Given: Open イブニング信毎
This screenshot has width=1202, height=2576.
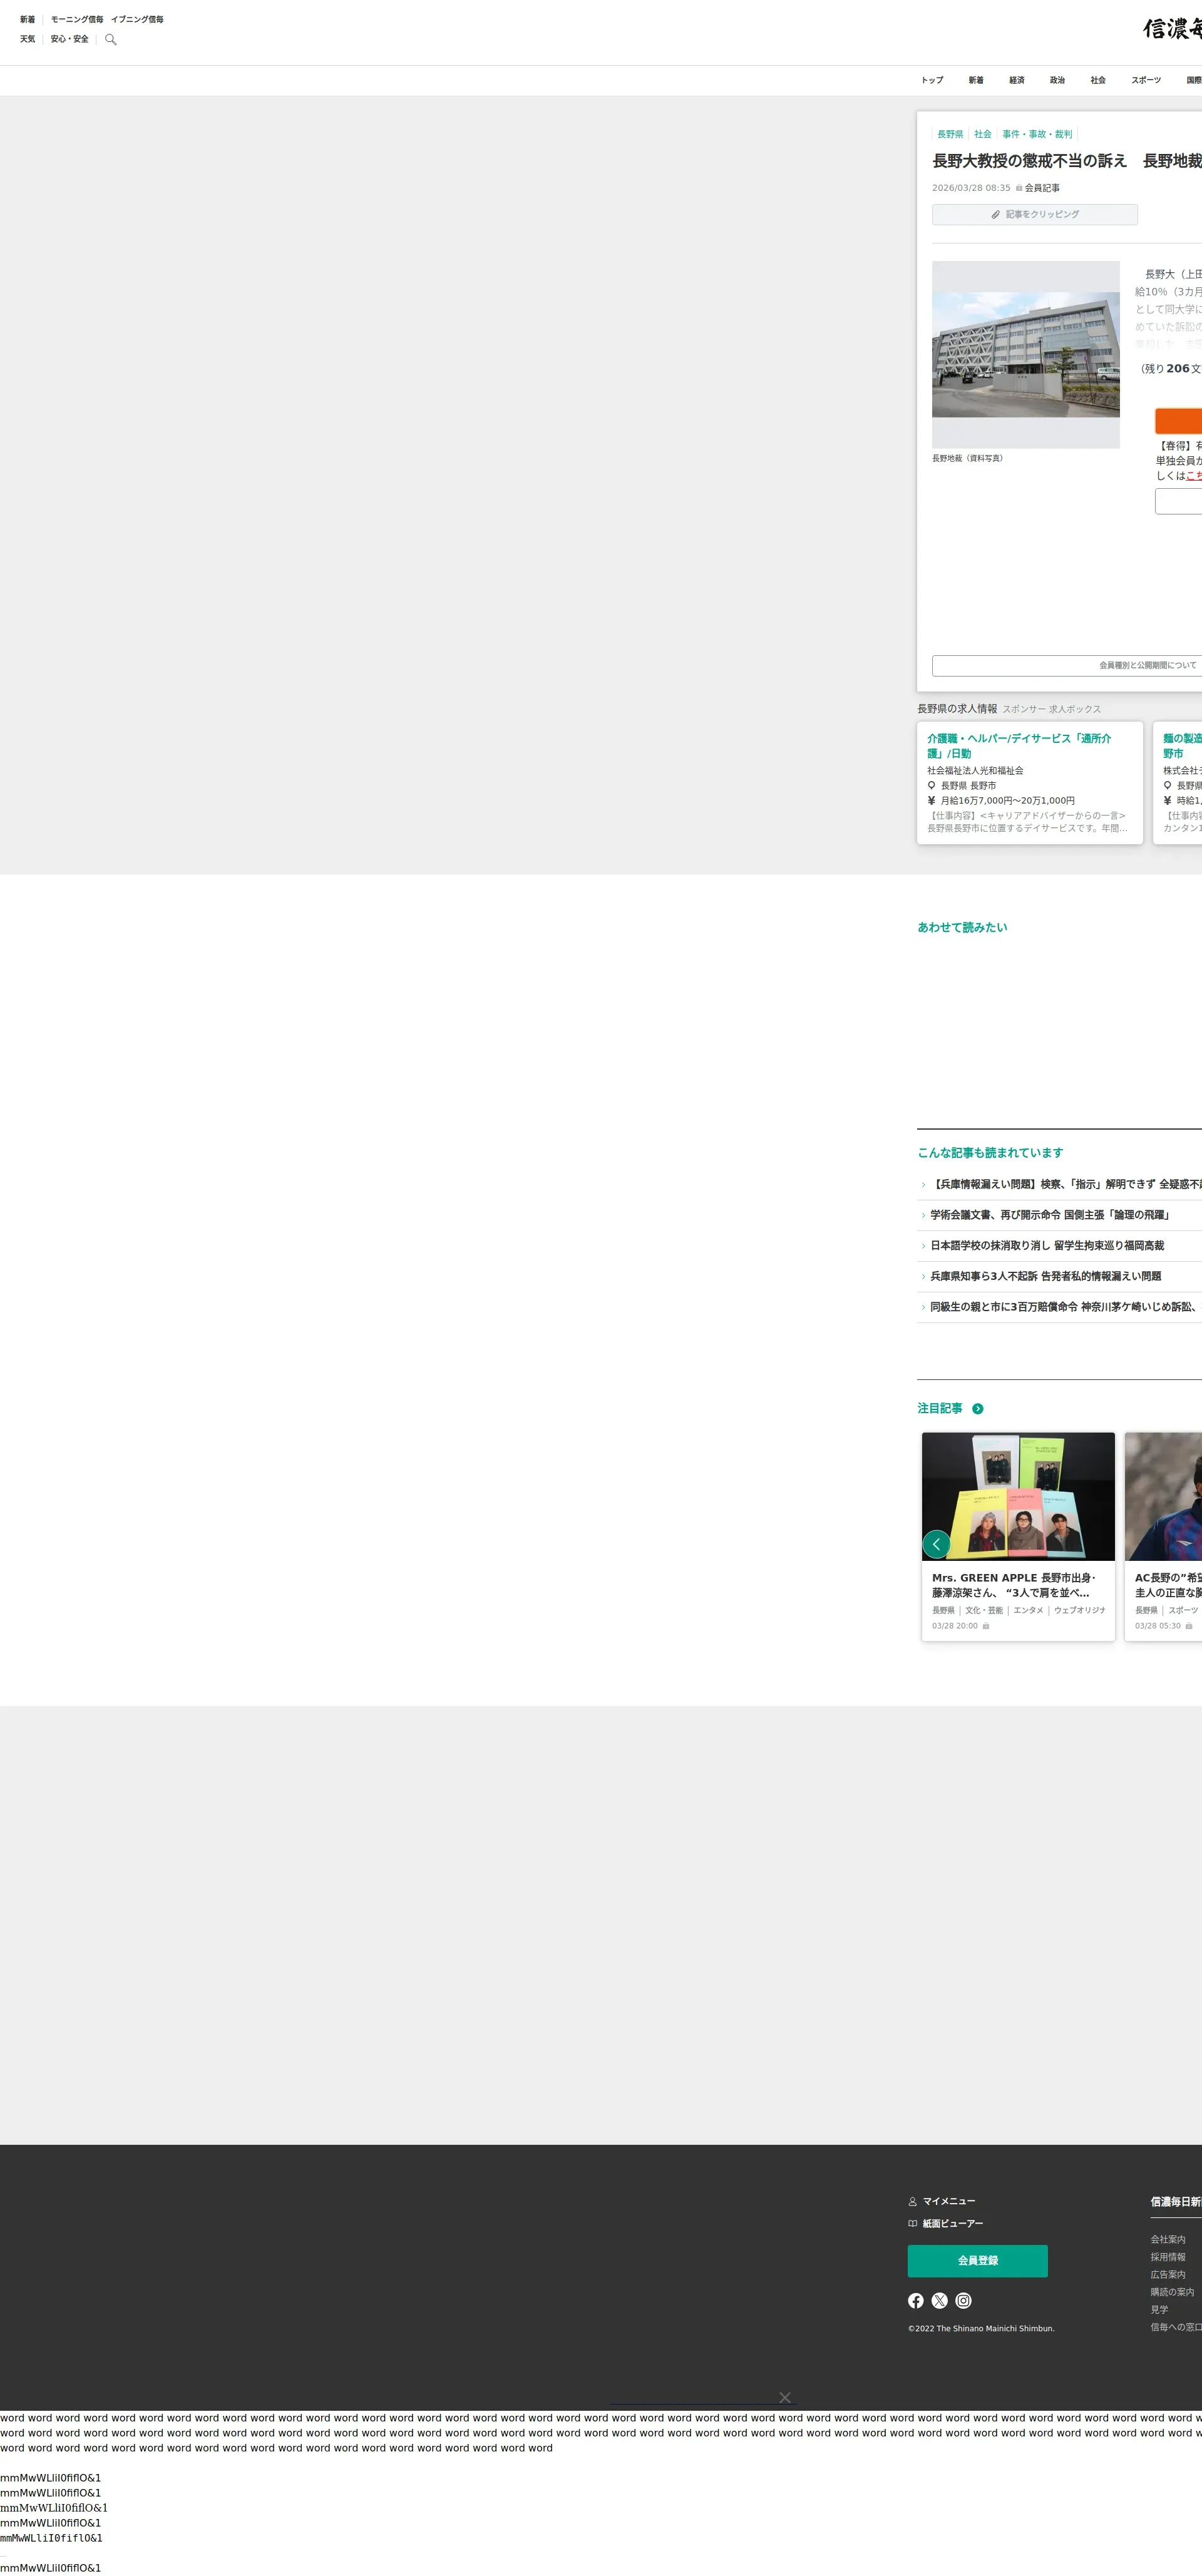Looking at the screenshot, I should click(137, 19).
